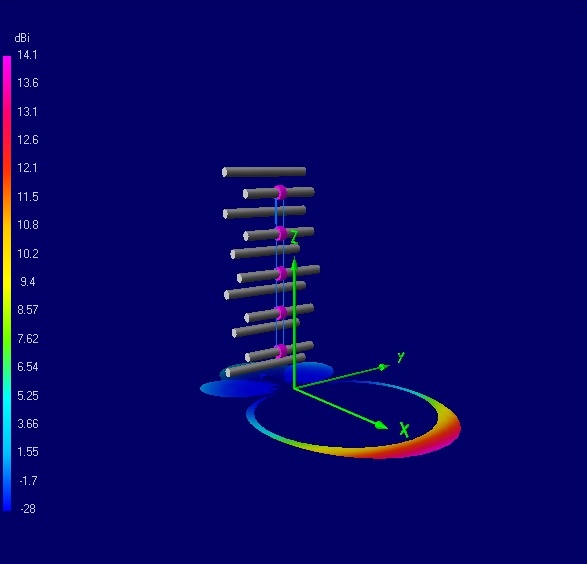
Task: Click the Z axis arrowhead tip
Action: [295, 263]
